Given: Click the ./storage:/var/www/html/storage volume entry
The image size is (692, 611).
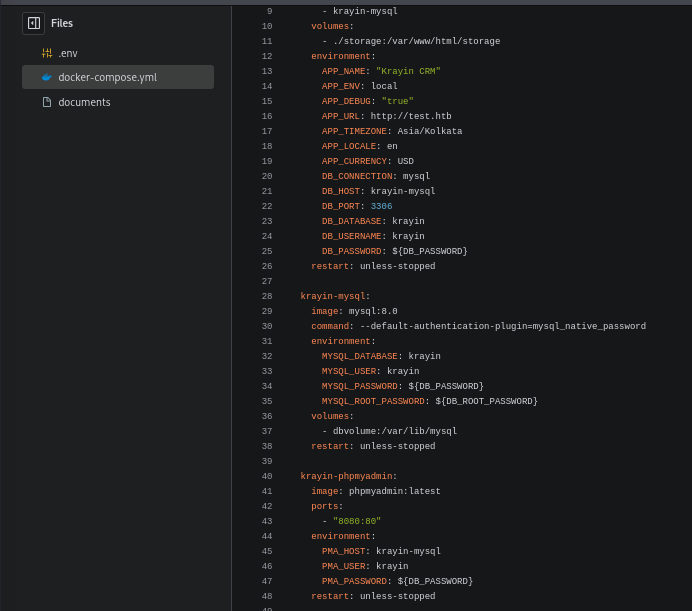Looking at the screenshot, I should pos(417,41).
